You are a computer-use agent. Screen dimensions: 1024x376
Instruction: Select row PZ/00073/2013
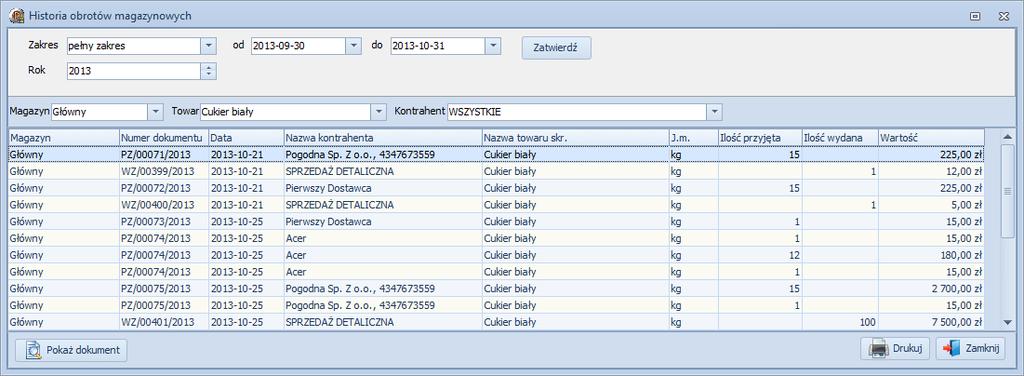pos(496,221)
